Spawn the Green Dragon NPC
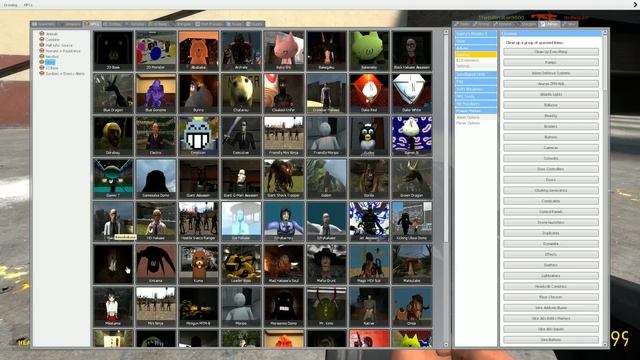This screenshot has width=640, height=360. tap(412, 179)
